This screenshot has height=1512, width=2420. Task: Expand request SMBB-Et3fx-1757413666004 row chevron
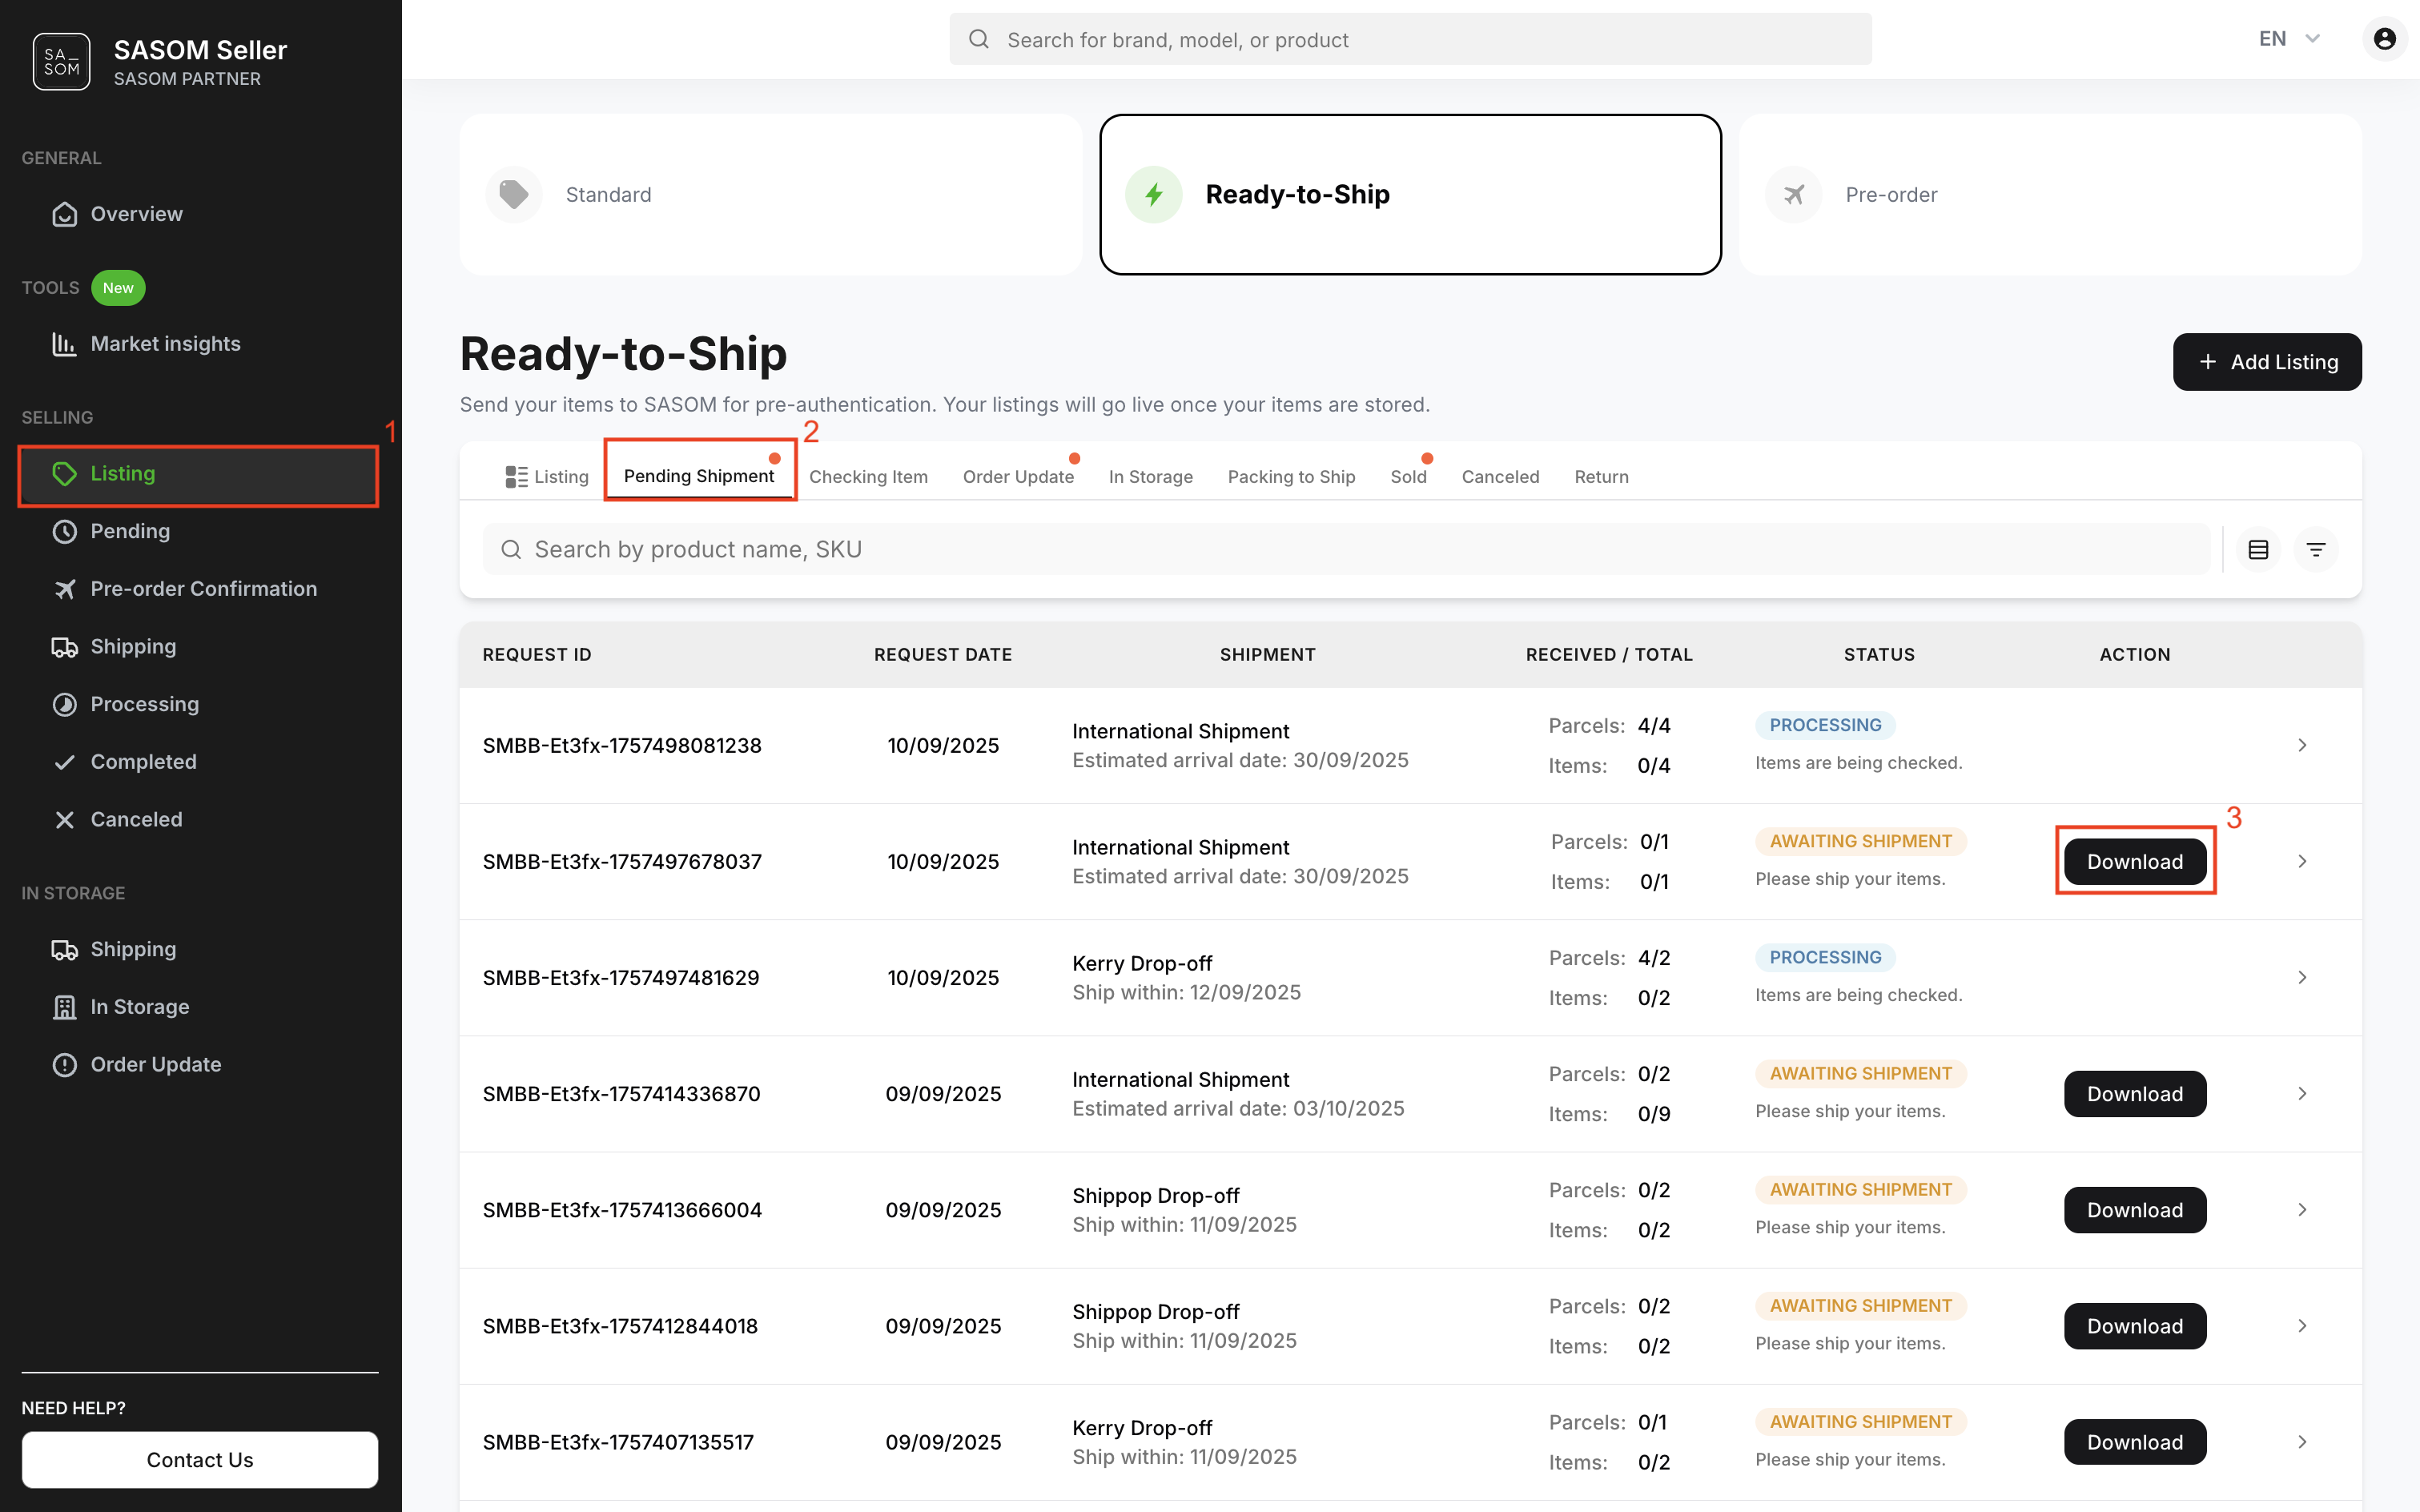(2302, 1210)
